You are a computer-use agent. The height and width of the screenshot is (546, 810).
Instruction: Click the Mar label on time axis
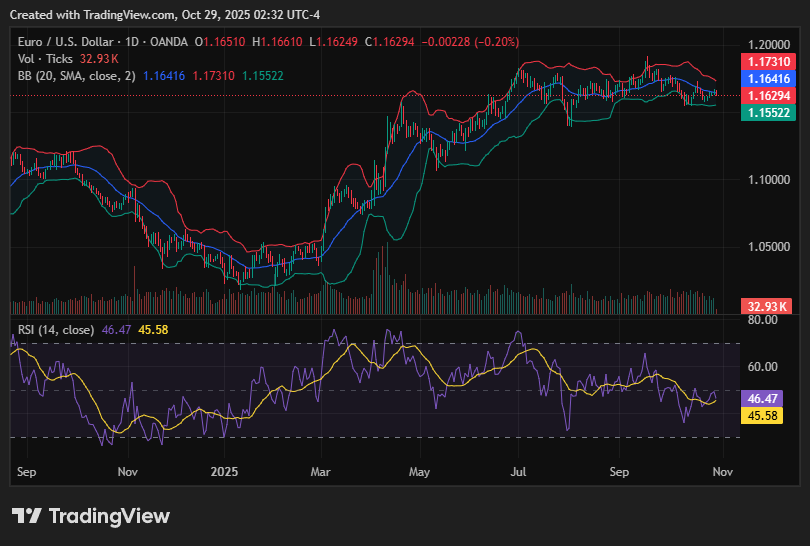[320, 470]
